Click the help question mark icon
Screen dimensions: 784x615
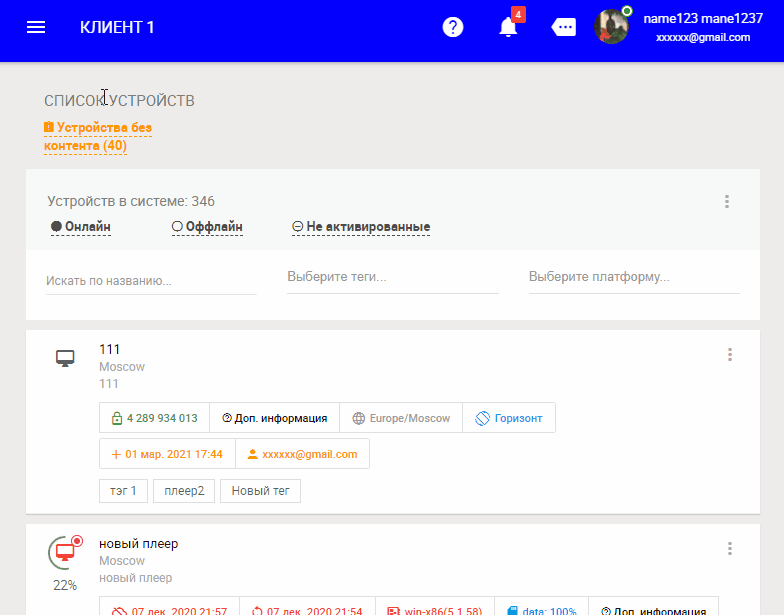[x=453, y=27]
